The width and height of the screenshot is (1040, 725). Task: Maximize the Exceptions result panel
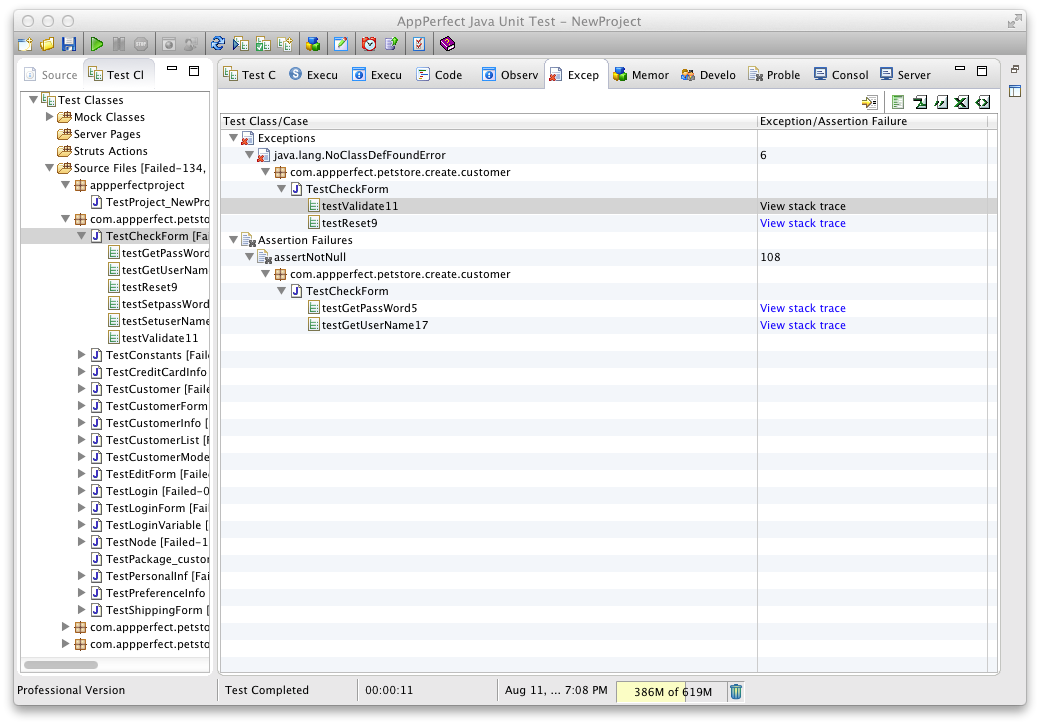coord(982,71)
